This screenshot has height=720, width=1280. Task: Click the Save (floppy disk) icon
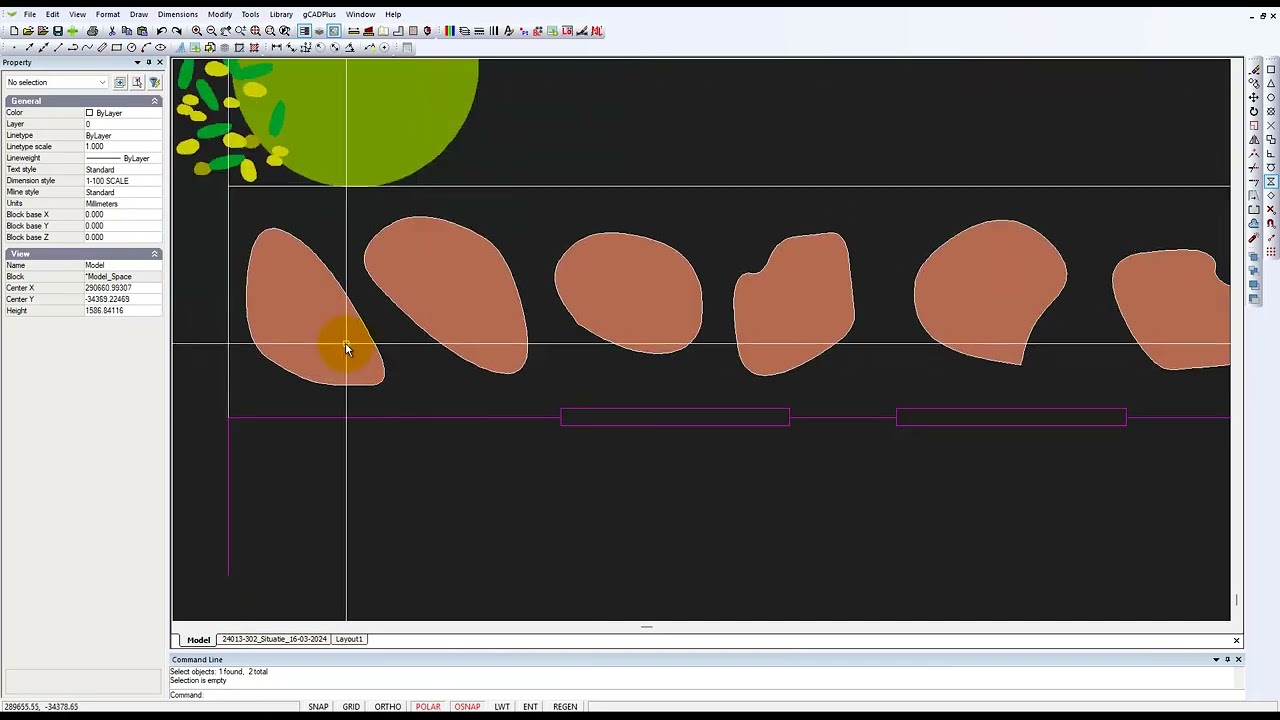[58, 31]
